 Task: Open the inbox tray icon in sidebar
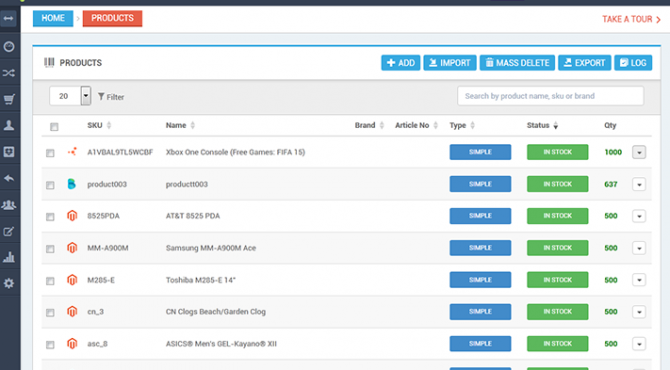point(9,152)
